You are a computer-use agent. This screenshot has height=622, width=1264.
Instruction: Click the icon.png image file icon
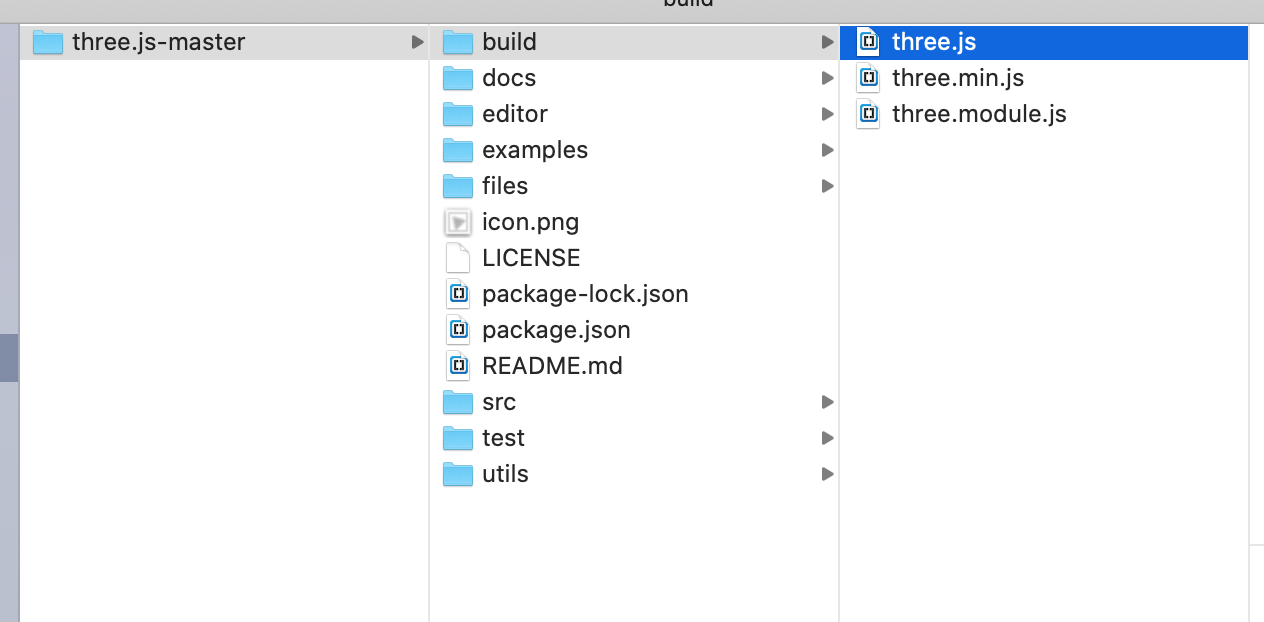pyautogui.click(x=458, y=222)
